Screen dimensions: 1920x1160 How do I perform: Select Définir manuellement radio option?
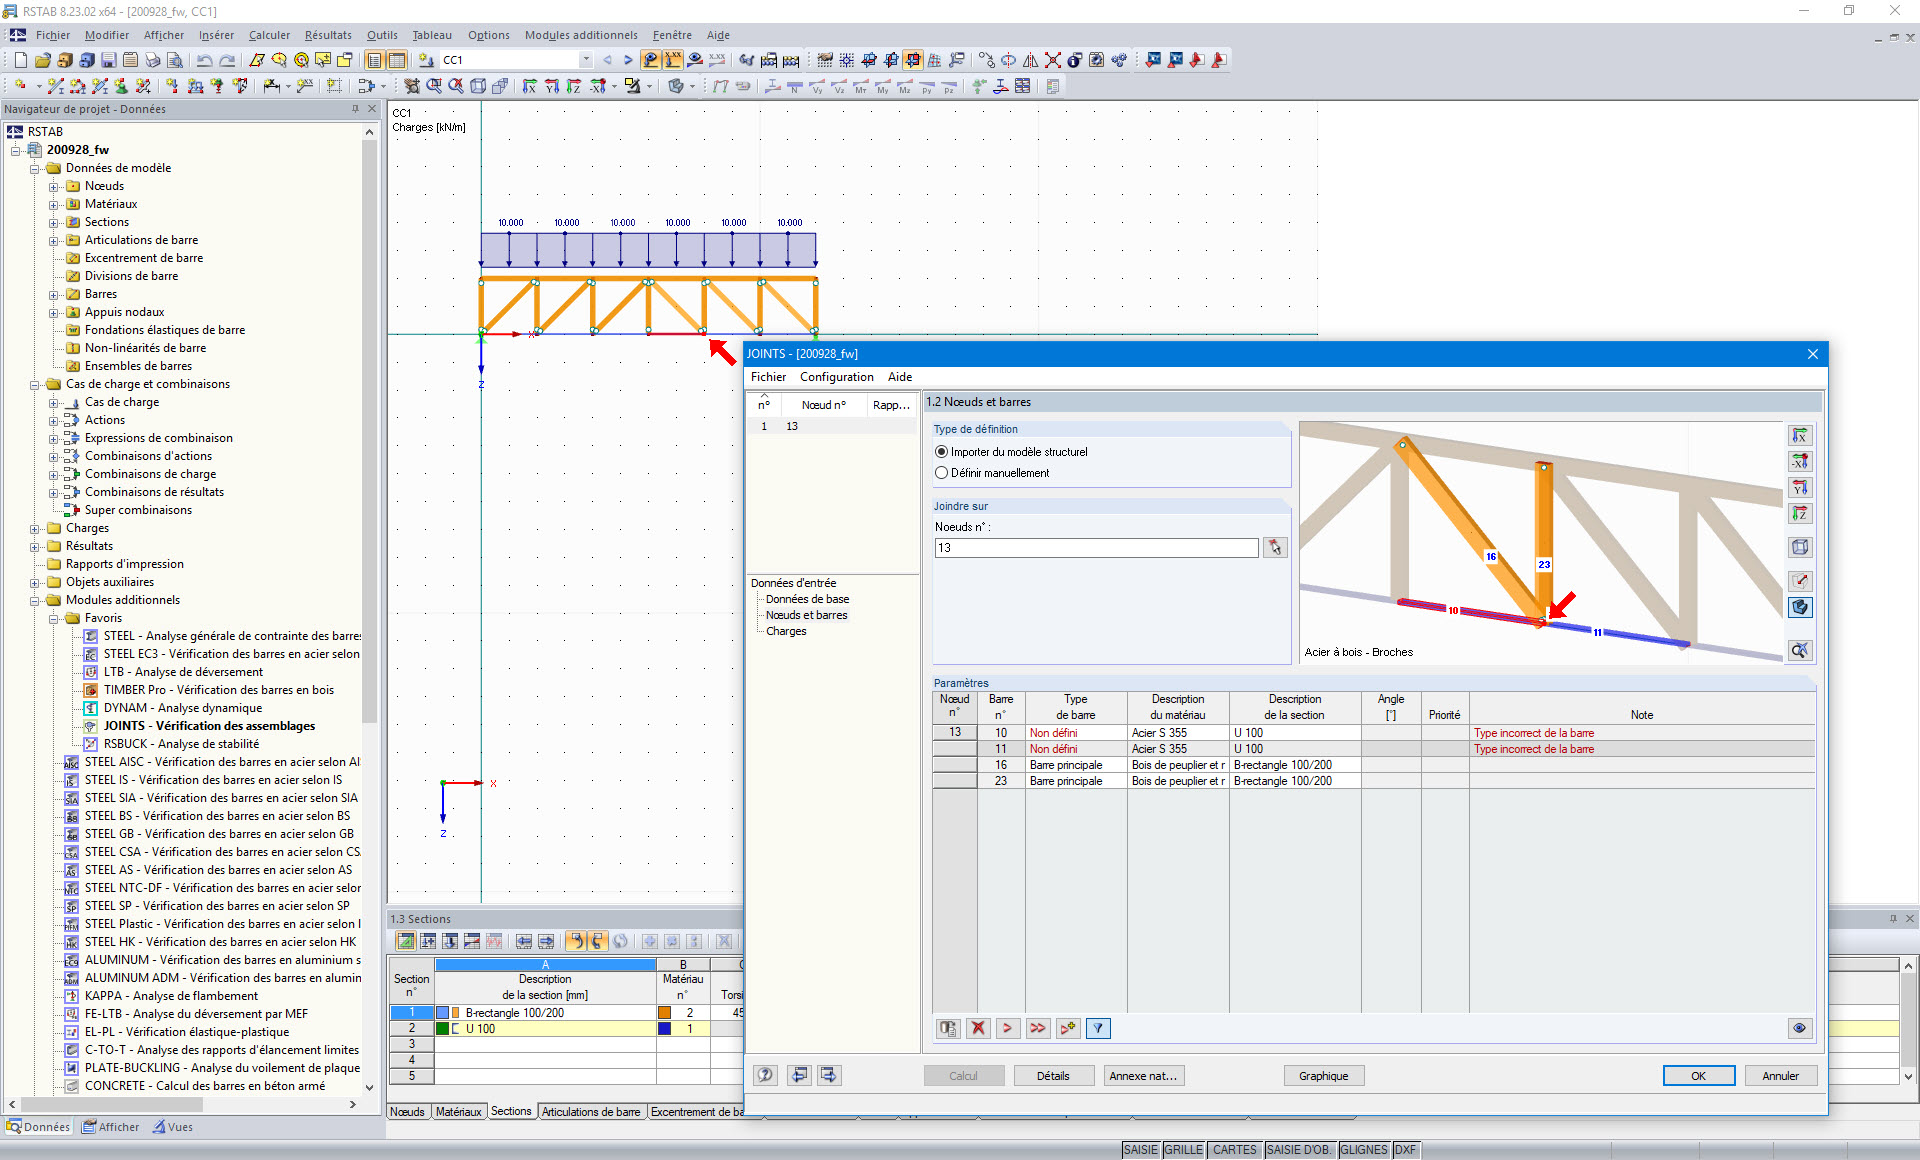click(941, 473)
